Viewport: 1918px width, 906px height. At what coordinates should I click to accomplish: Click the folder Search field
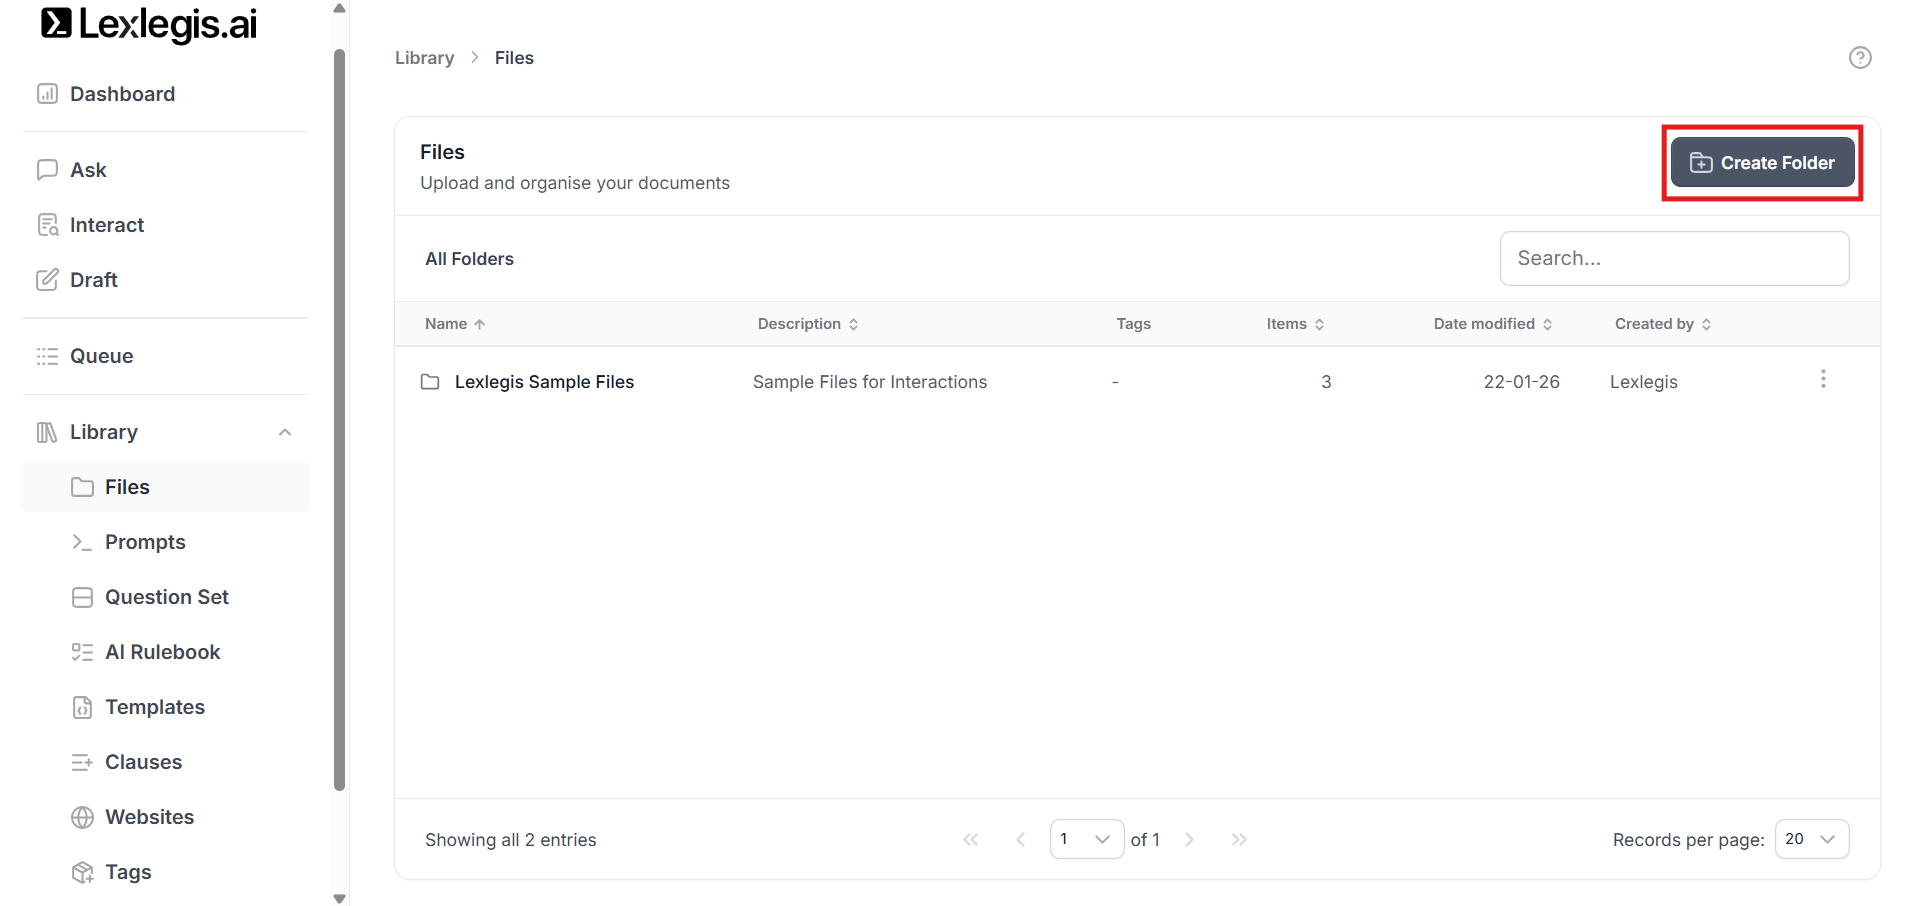point(1674,259)
